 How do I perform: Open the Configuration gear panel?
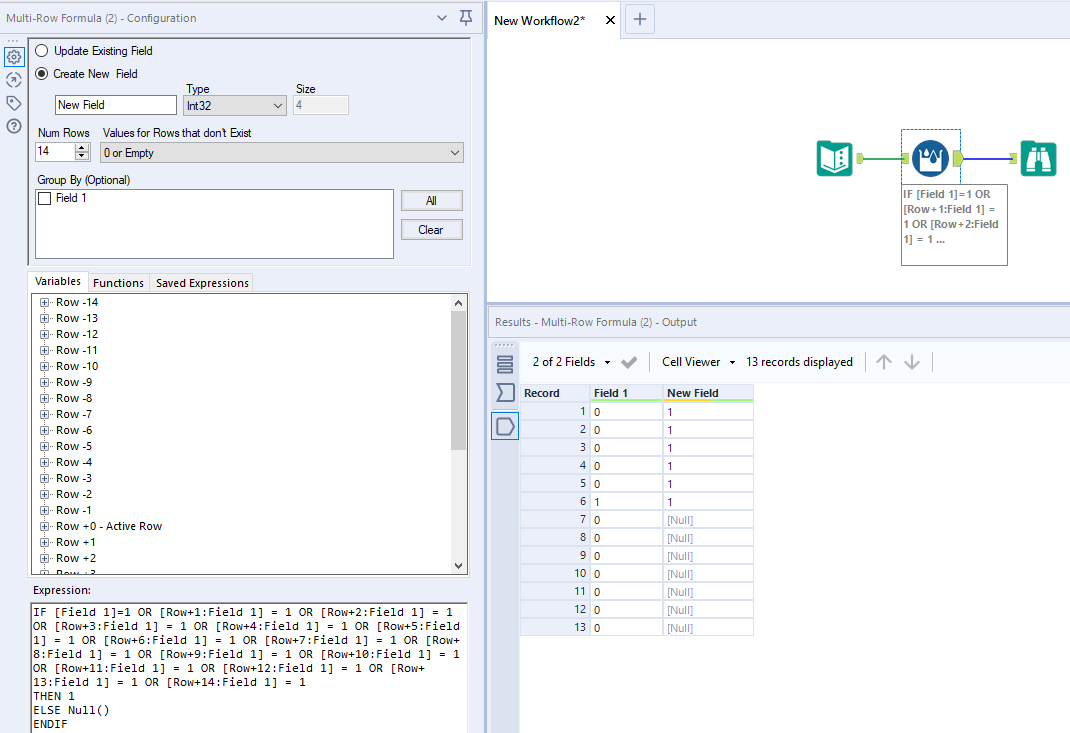(x=14, y=57)
